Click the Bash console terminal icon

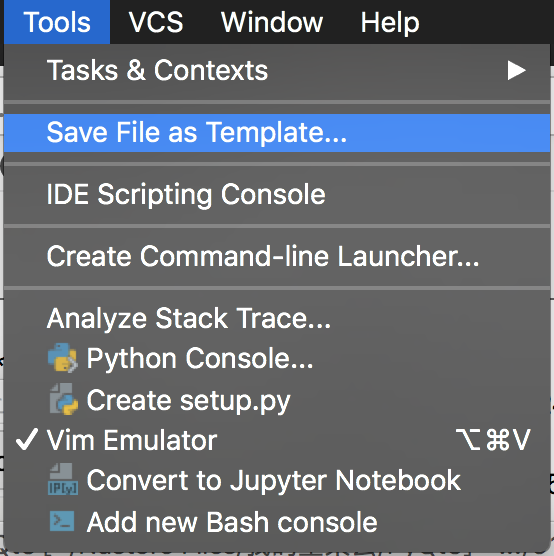point(62,521)
